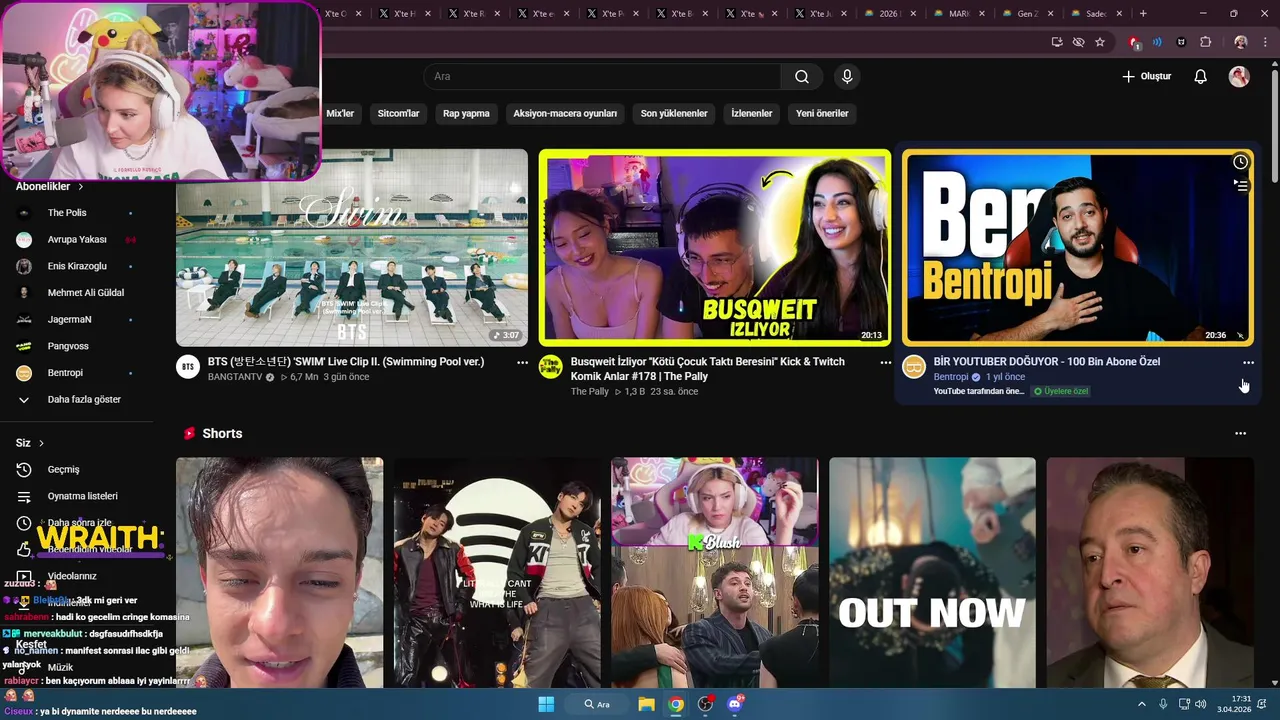Click Bentropi channel avatar under video
This screenshot has height=720, width=1280.
[914, 366]
